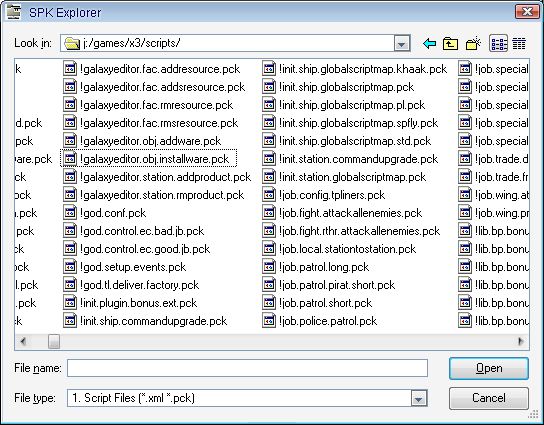The image size is (544, 425).
Task: Click icon of !galaxyeditor.station.rmproduct.pck
Action: point(70,195)
